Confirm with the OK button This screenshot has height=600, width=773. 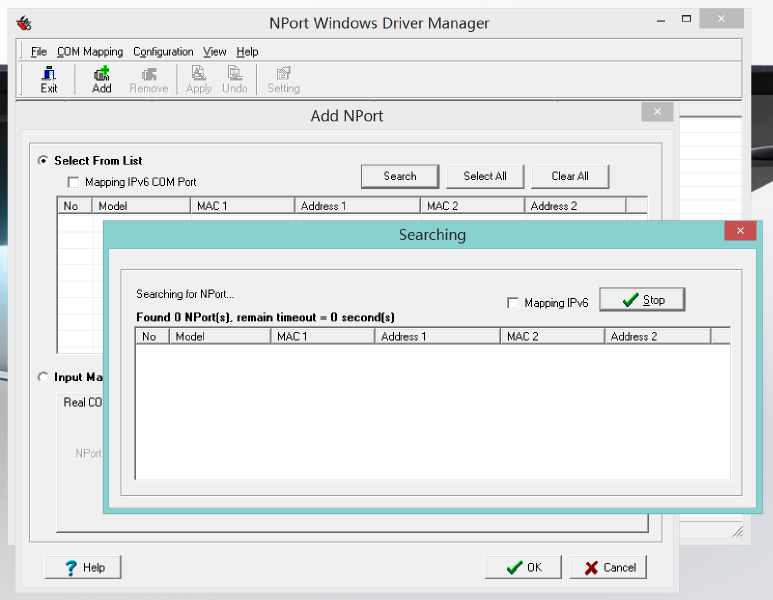523,567
